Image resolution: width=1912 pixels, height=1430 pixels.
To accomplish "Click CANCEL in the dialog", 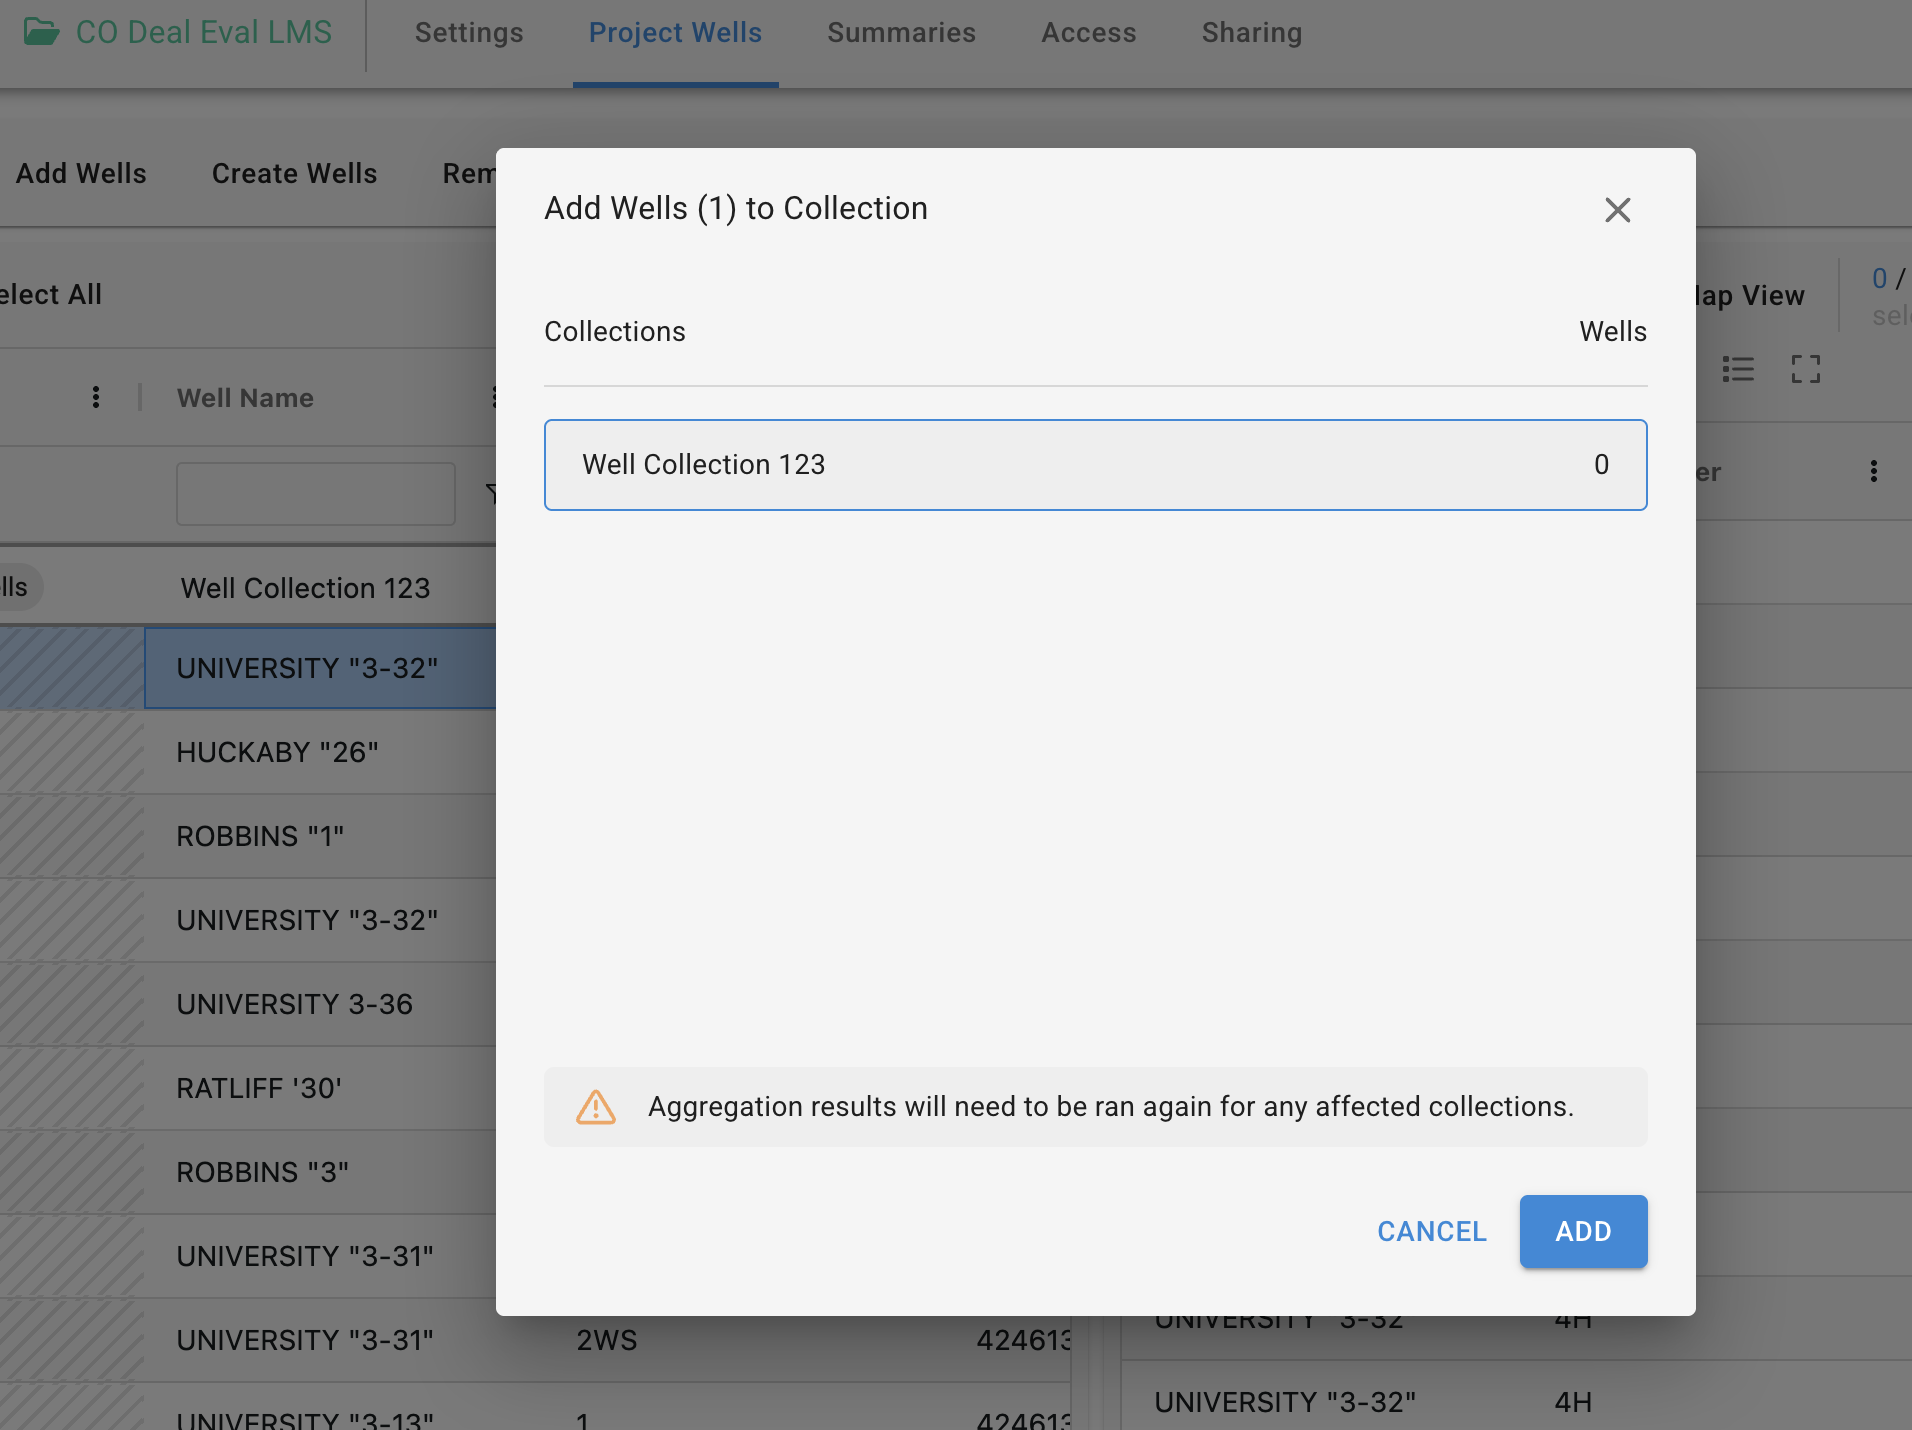I will coord(1431,1231).
